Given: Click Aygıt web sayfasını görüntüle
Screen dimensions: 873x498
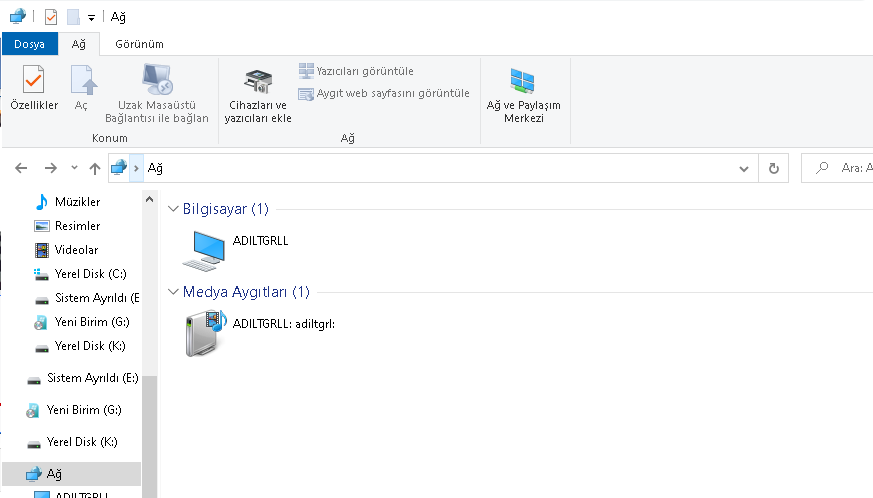Looking at the screenshot, I should [384, 94].
